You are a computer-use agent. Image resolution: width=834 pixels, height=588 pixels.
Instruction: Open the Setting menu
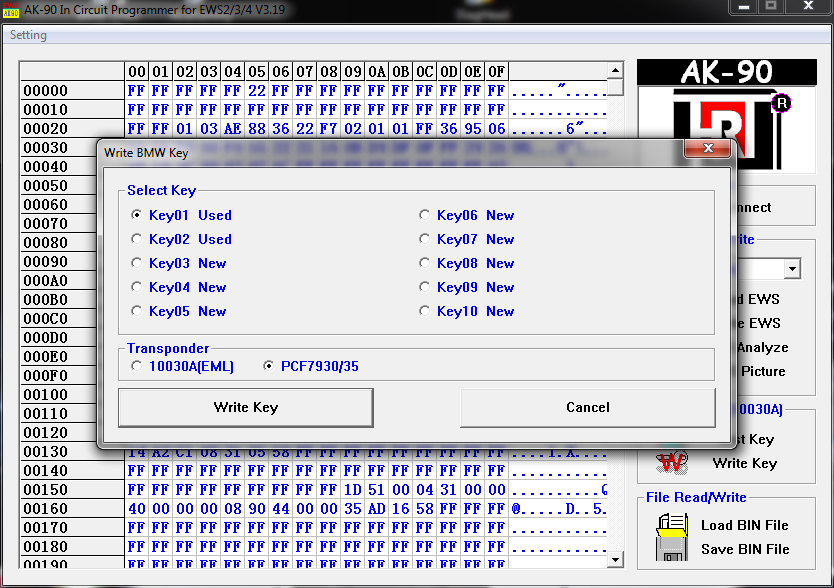[x=28, y=35]
